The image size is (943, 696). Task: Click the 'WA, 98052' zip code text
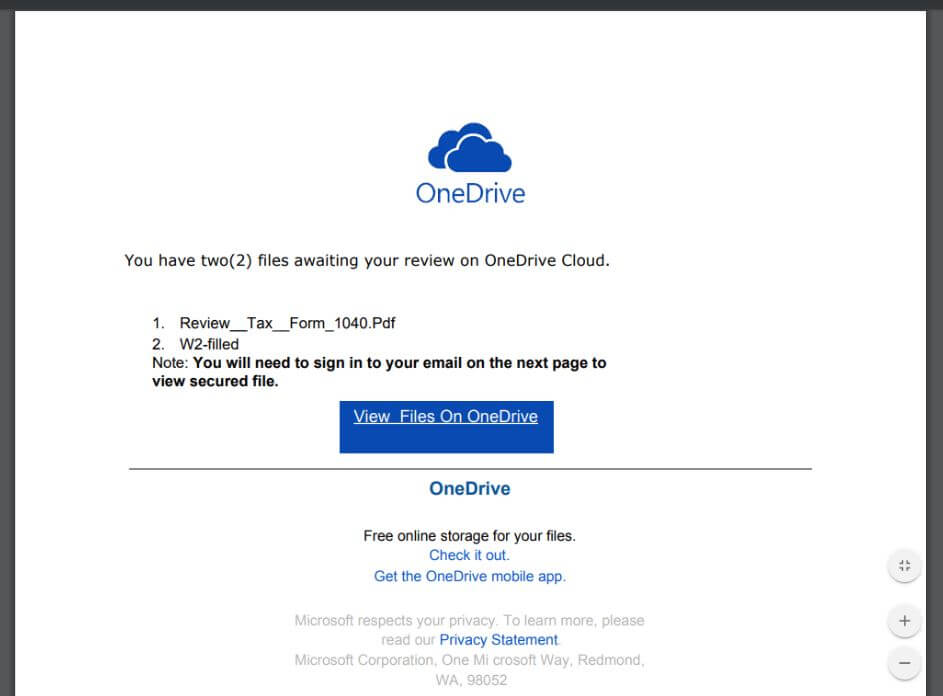click(x=472, y=680)
